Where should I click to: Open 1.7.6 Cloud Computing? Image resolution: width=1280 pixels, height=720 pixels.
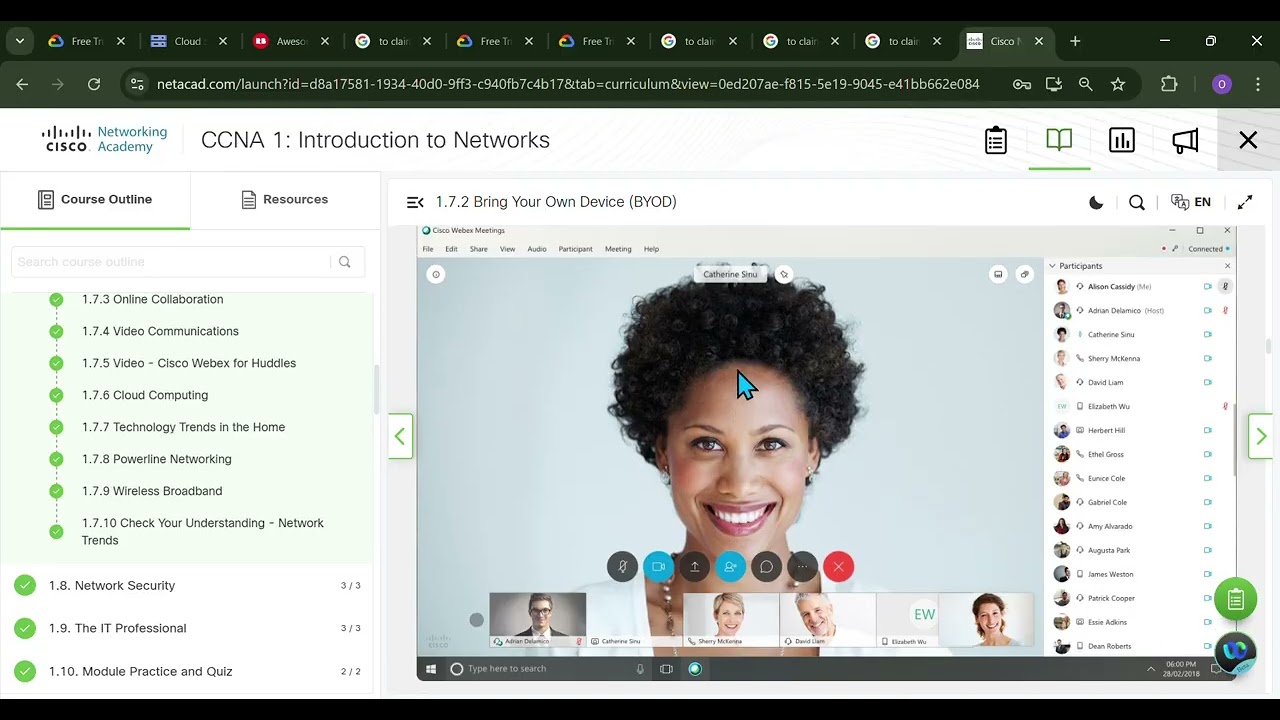[x=145, y=395]
